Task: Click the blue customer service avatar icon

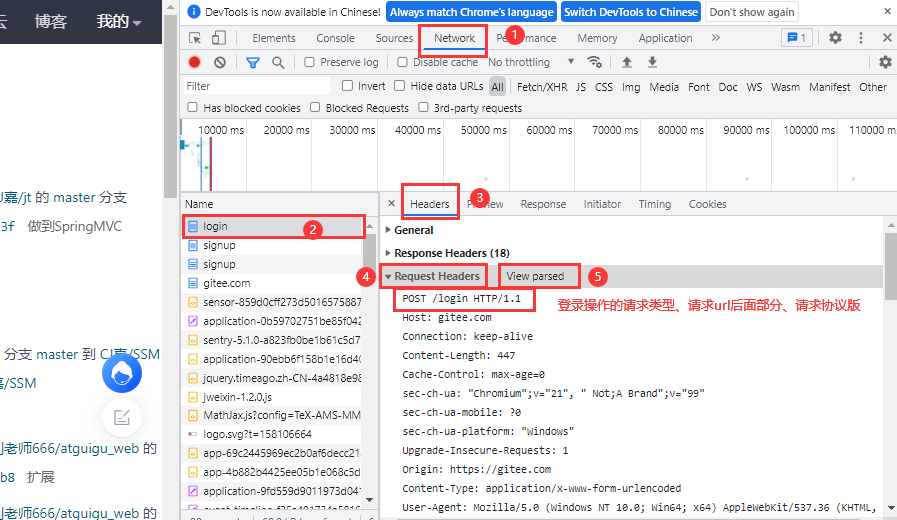Action: (122, 374)
